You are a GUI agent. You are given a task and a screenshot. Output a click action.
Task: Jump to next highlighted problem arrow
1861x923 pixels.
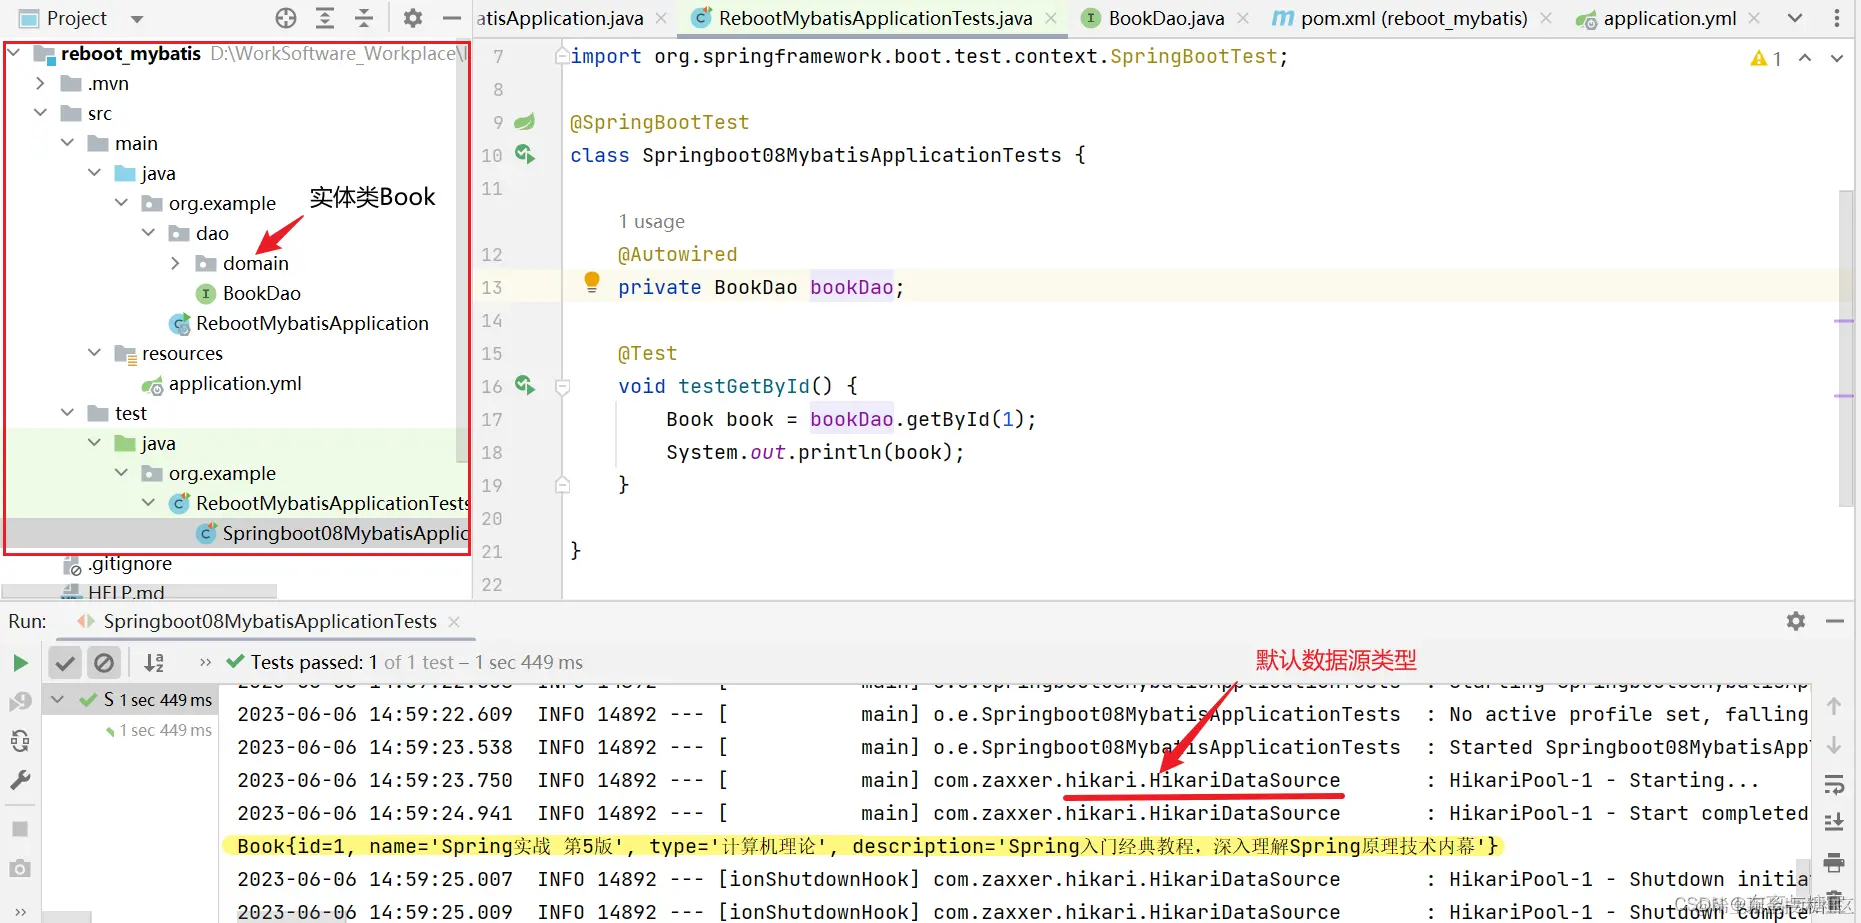point(1837,58)
